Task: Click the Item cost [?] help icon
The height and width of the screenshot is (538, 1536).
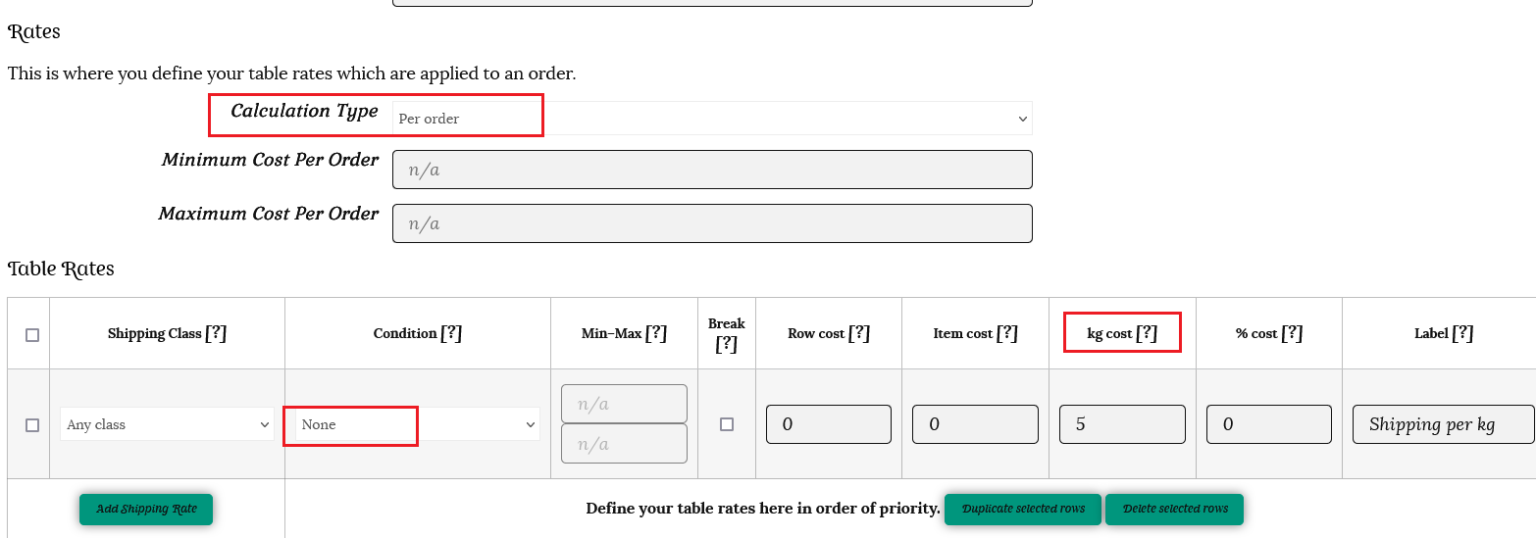Action: pos(1007,334)
